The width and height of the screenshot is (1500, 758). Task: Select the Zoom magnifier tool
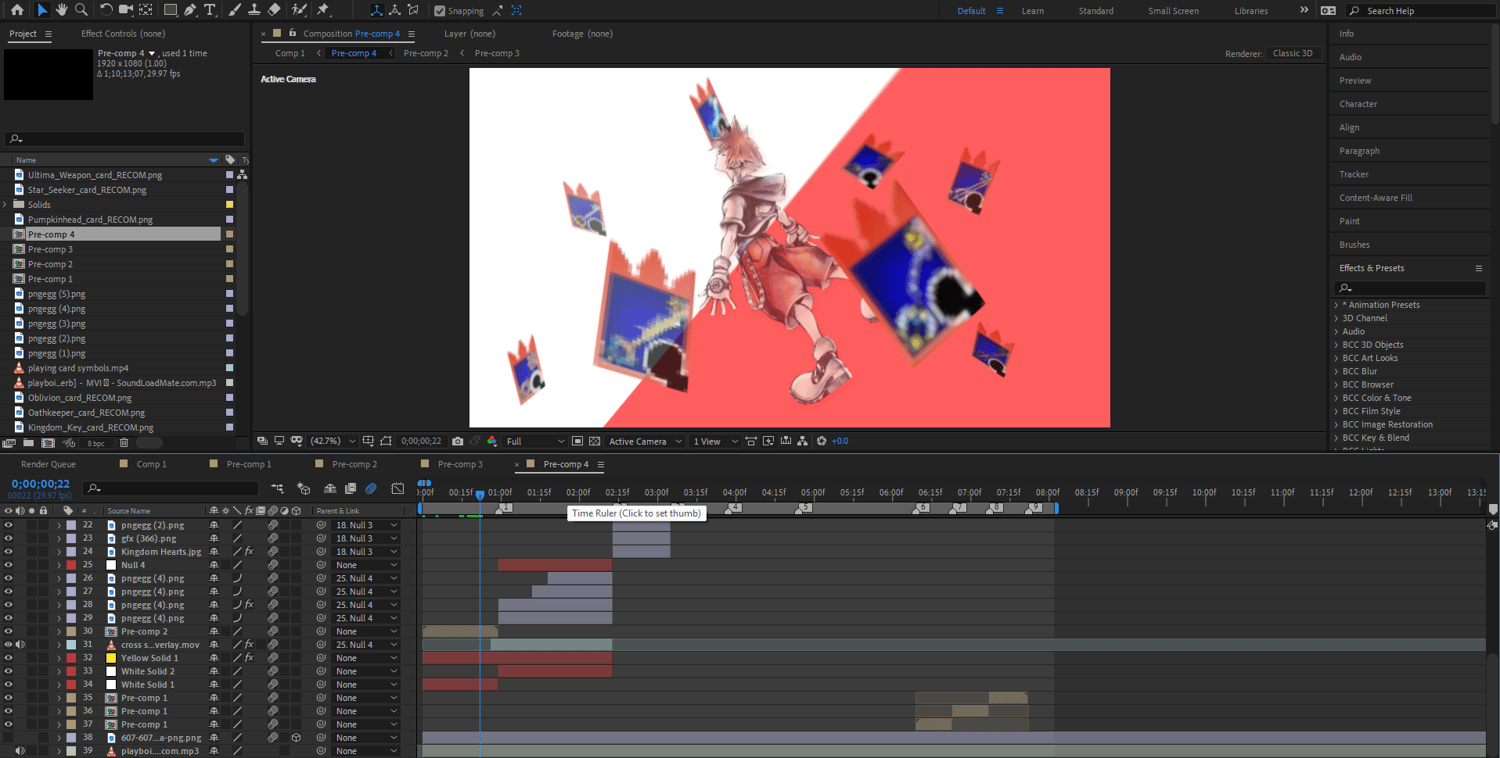point(81,10)
